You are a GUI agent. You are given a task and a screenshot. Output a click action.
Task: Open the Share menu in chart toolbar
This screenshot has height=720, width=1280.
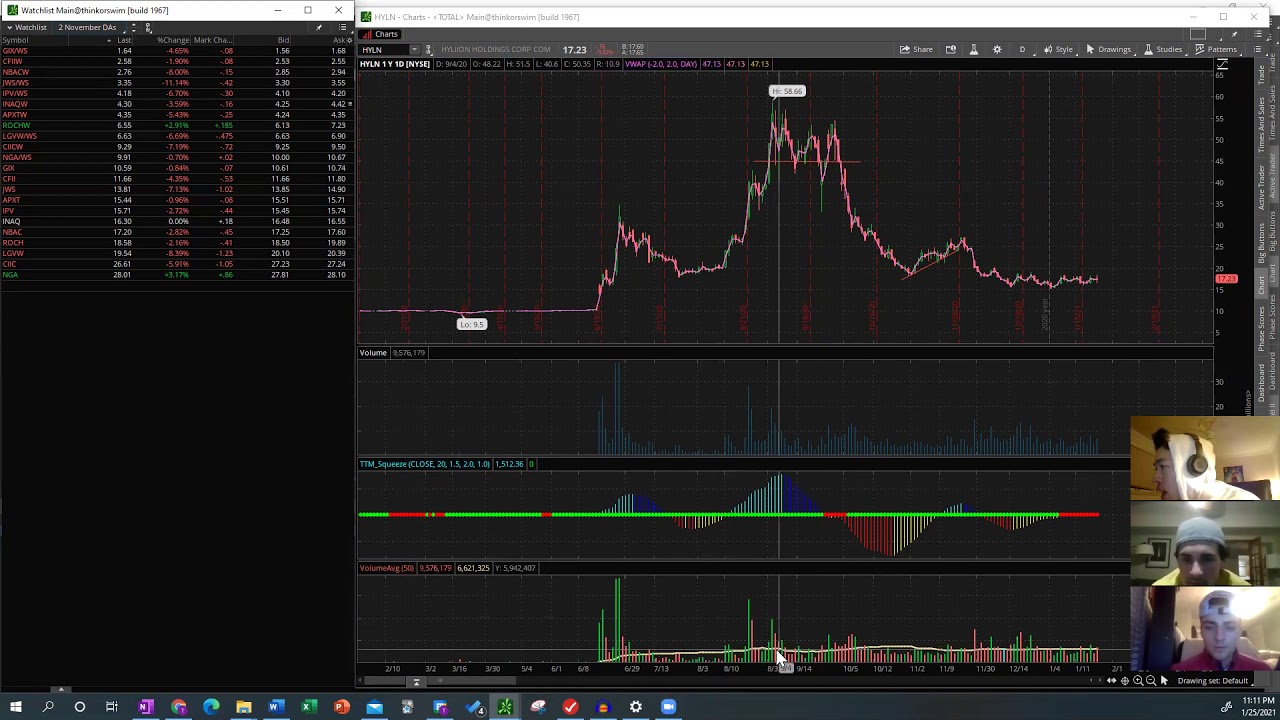pos(916,49)
